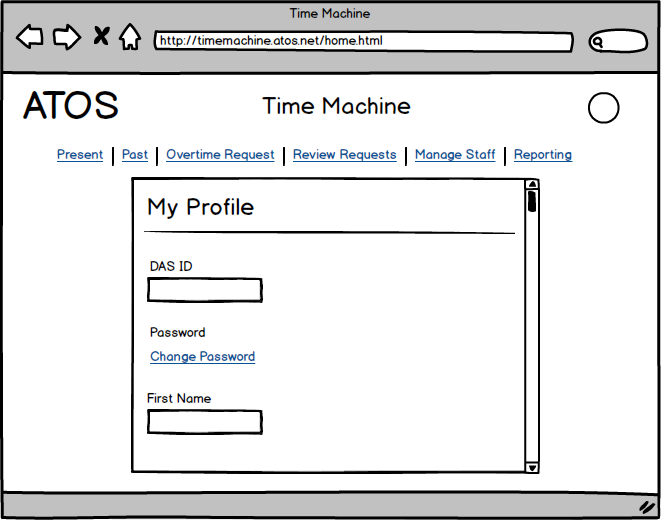Screen dimensions: 661x520
Task: Open the Reporting section
Action: point(543,155)
